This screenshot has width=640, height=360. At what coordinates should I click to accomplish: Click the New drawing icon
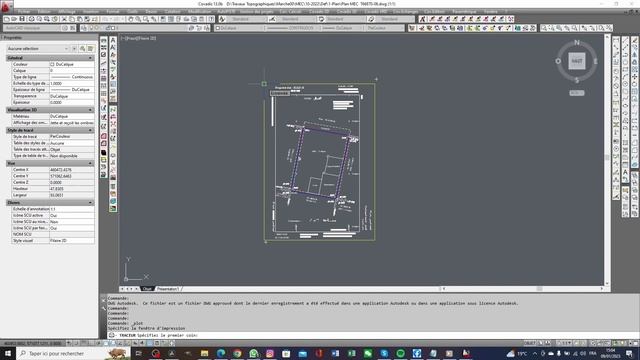click(x=7, y=19)
